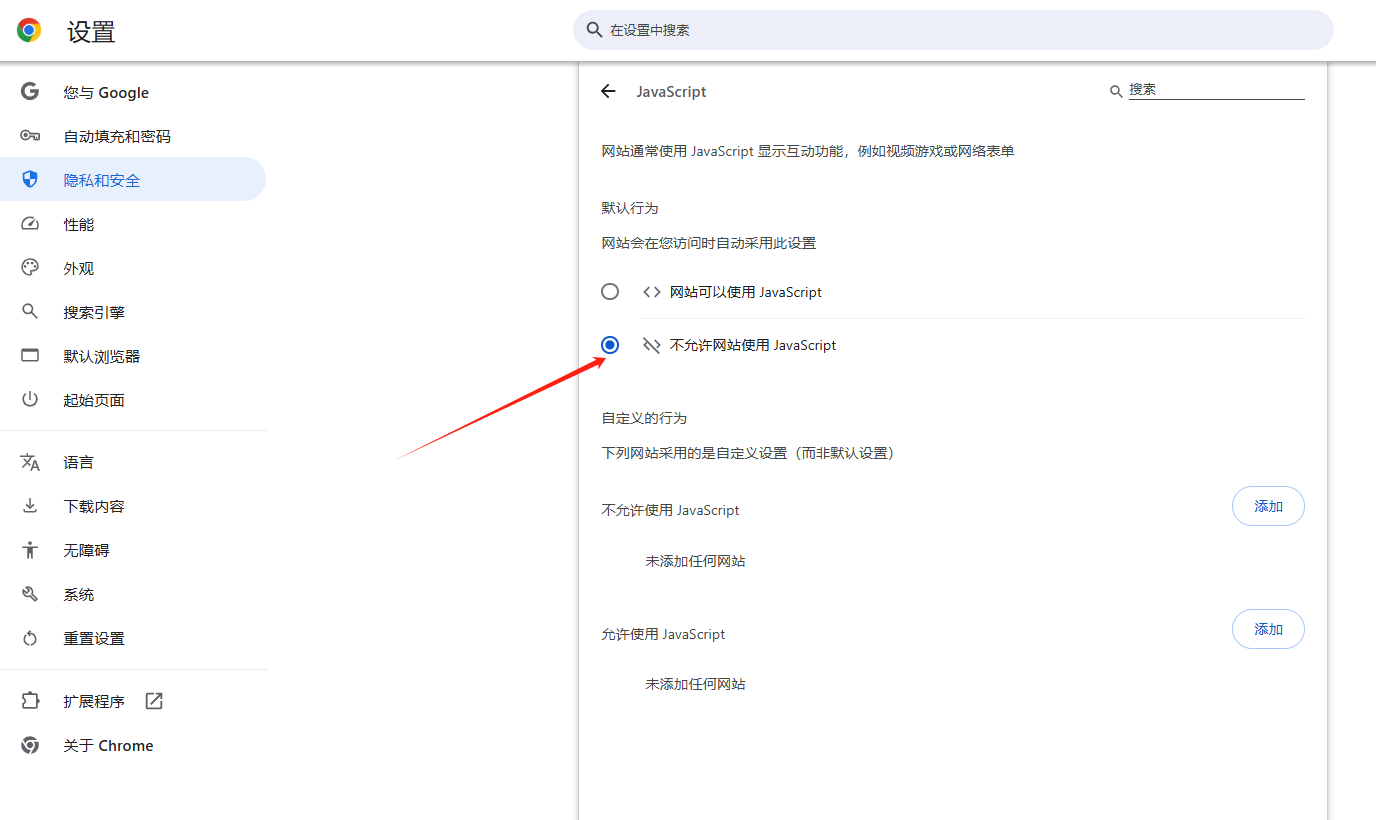Open 性能 settings section

(133, 224)
